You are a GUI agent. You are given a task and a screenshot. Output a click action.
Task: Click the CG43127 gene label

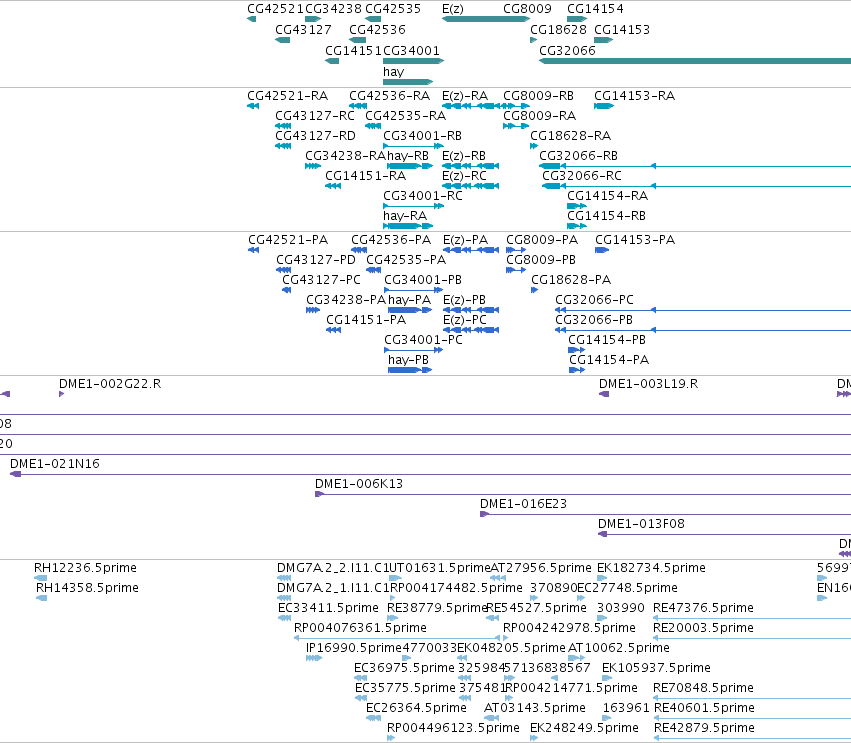pos(303,29)
